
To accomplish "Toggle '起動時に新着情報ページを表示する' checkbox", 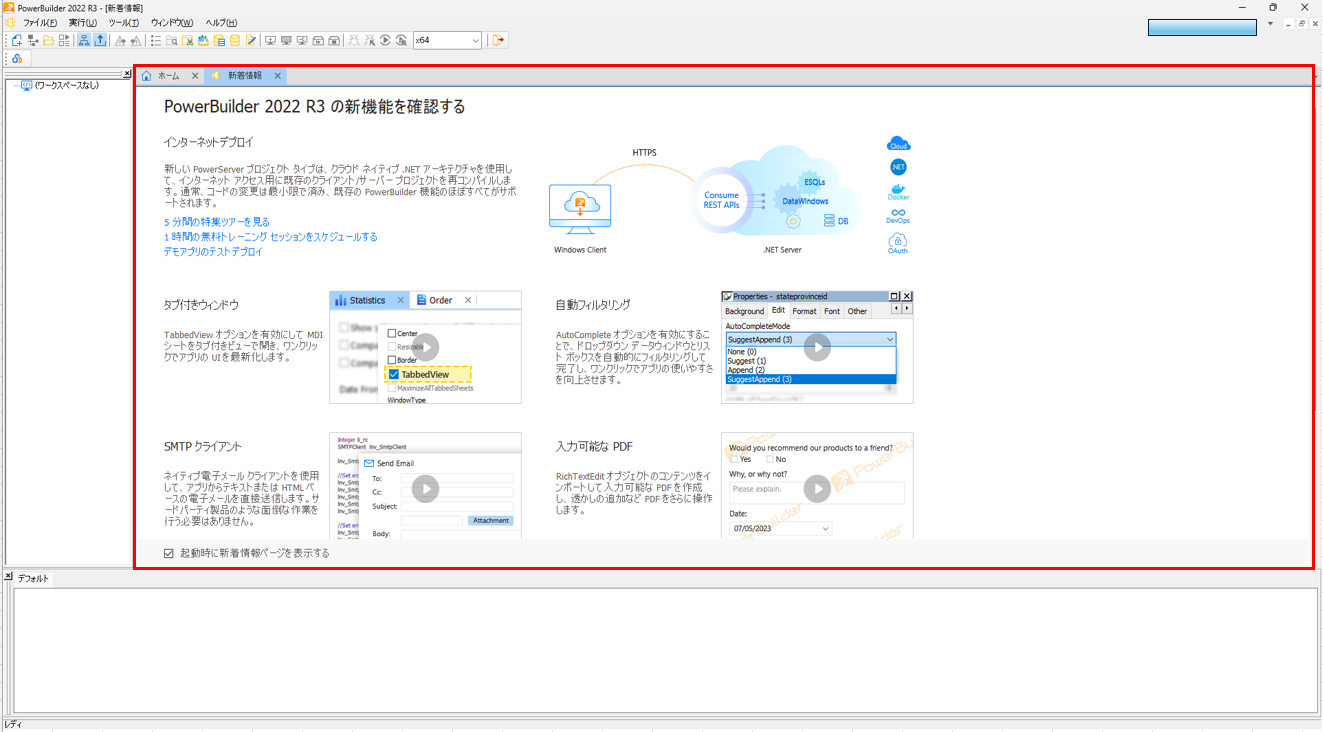I will click(x=169, y=553).
